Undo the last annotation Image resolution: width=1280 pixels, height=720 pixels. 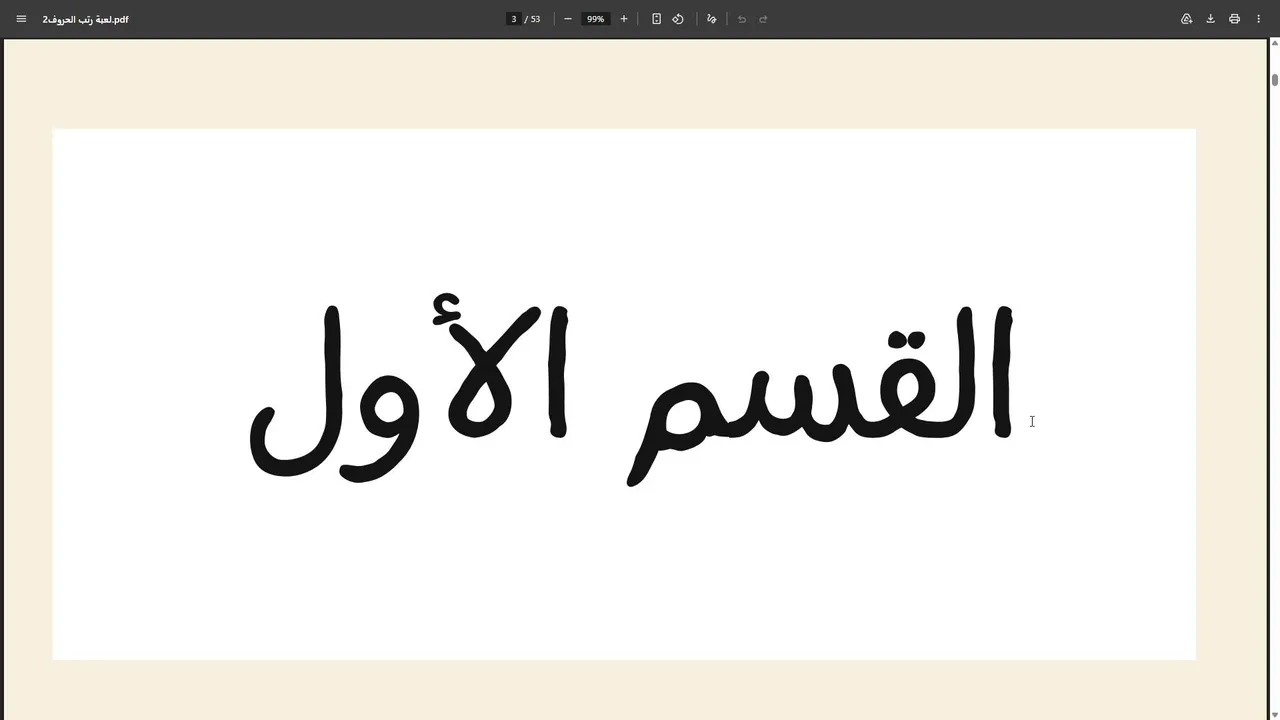742,19
